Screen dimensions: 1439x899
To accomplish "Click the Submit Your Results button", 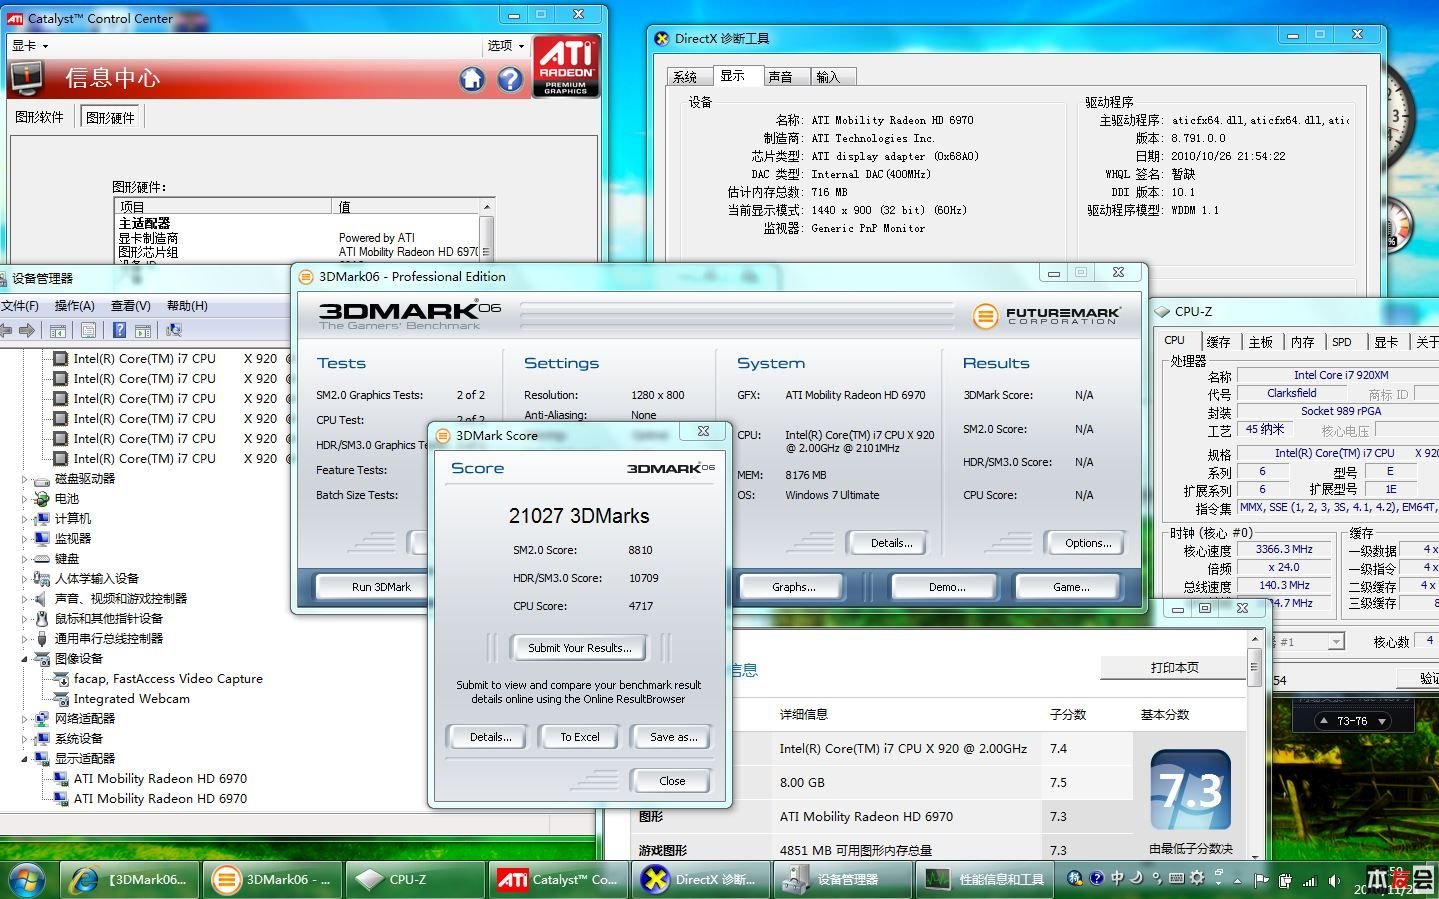I will pos(579,648).
